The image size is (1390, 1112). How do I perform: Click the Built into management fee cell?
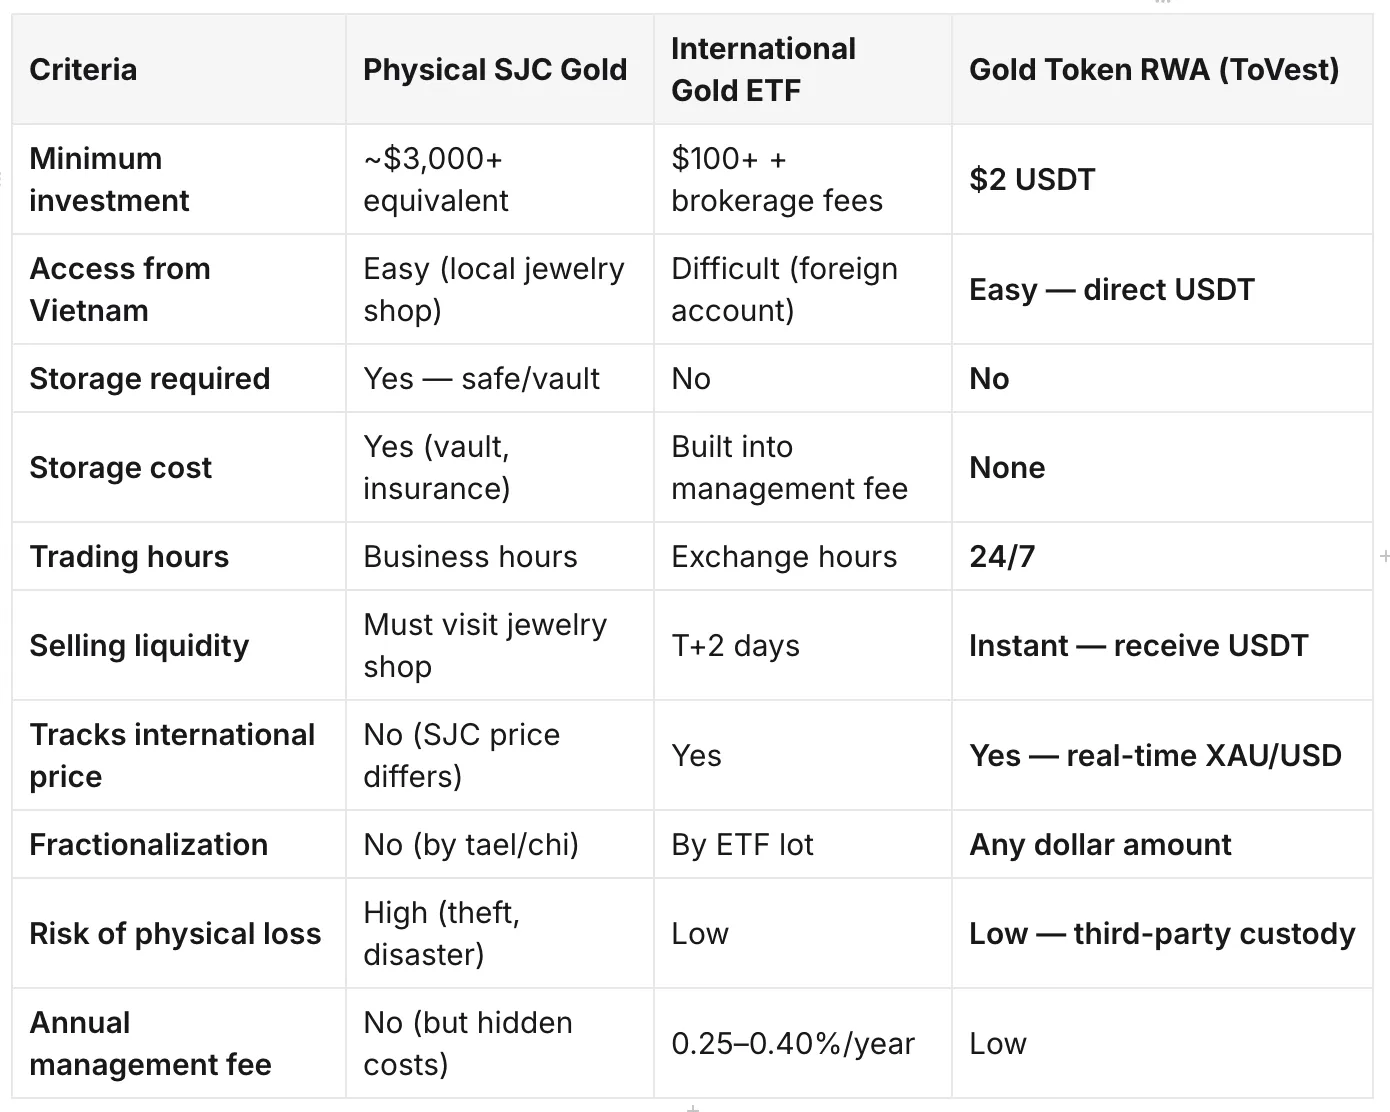click(803, 467)
